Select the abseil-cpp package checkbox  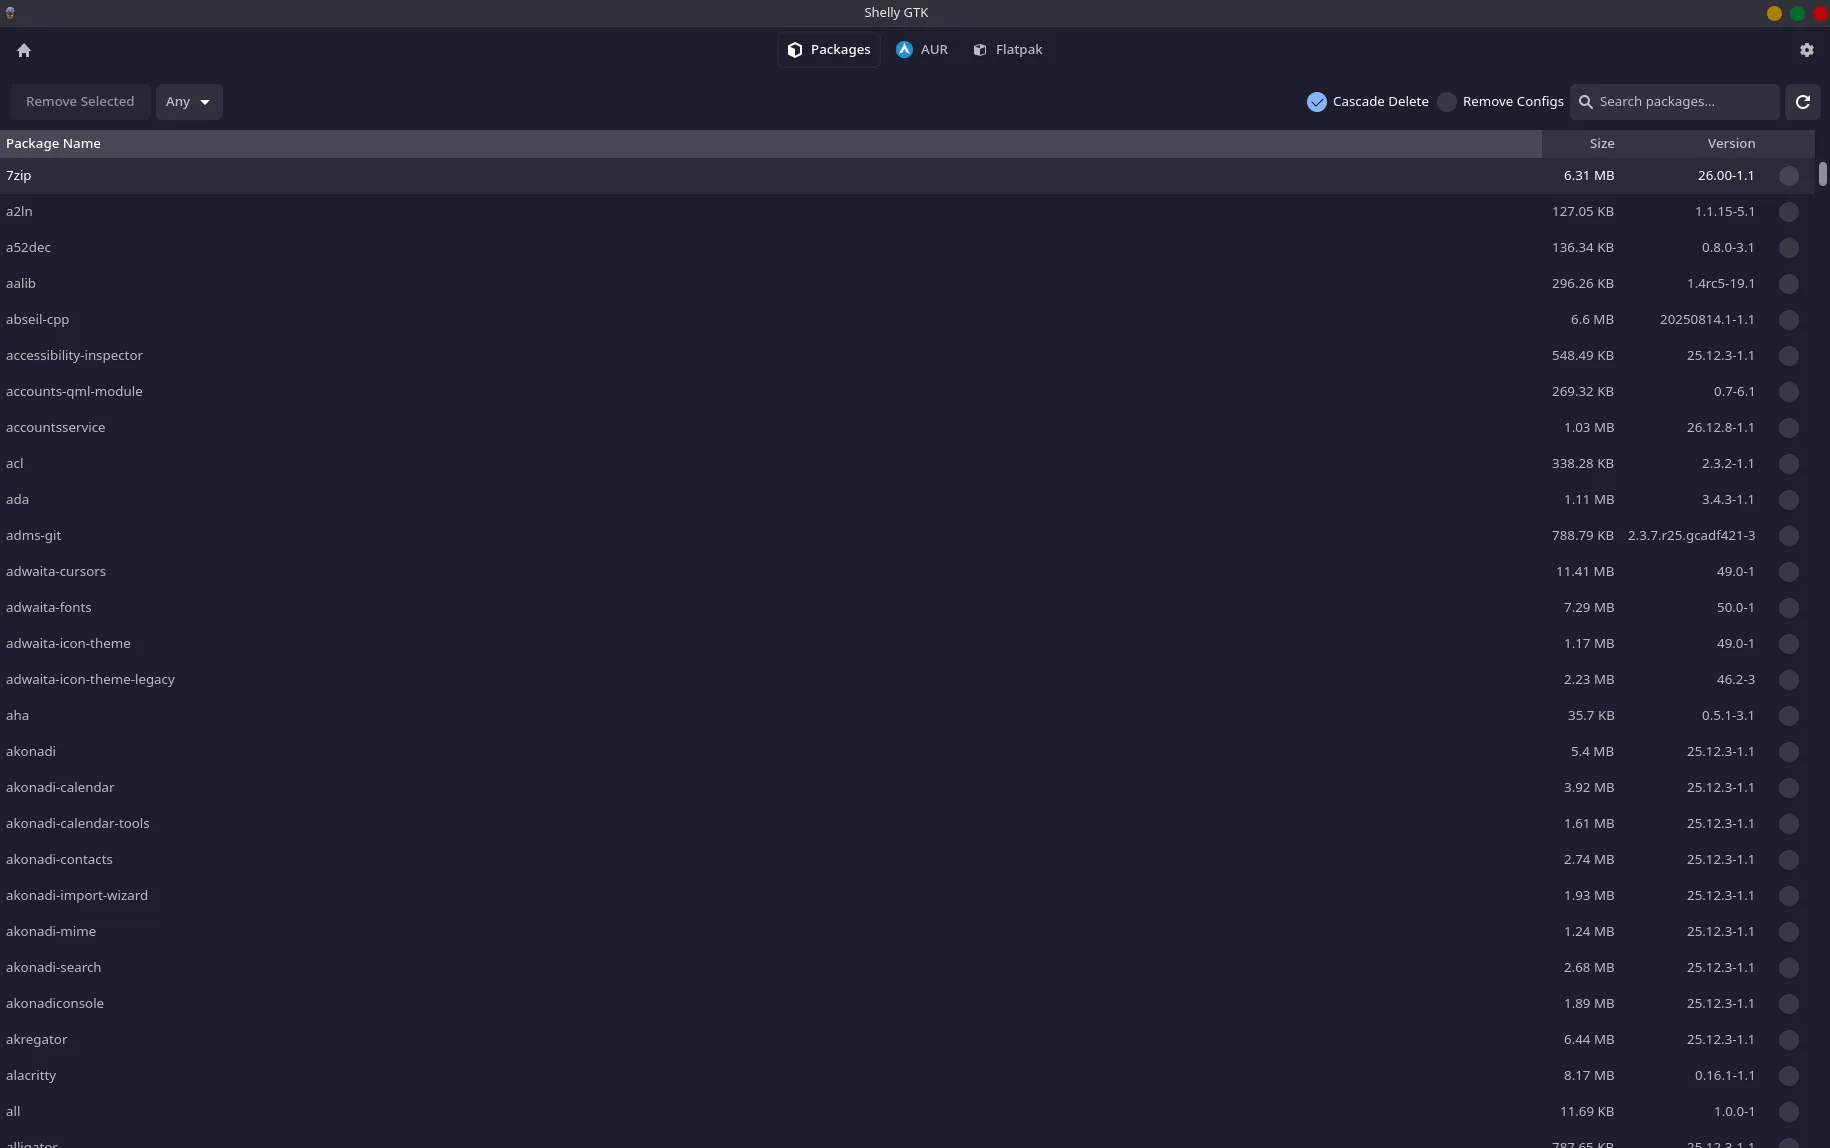click(1789, 320)
